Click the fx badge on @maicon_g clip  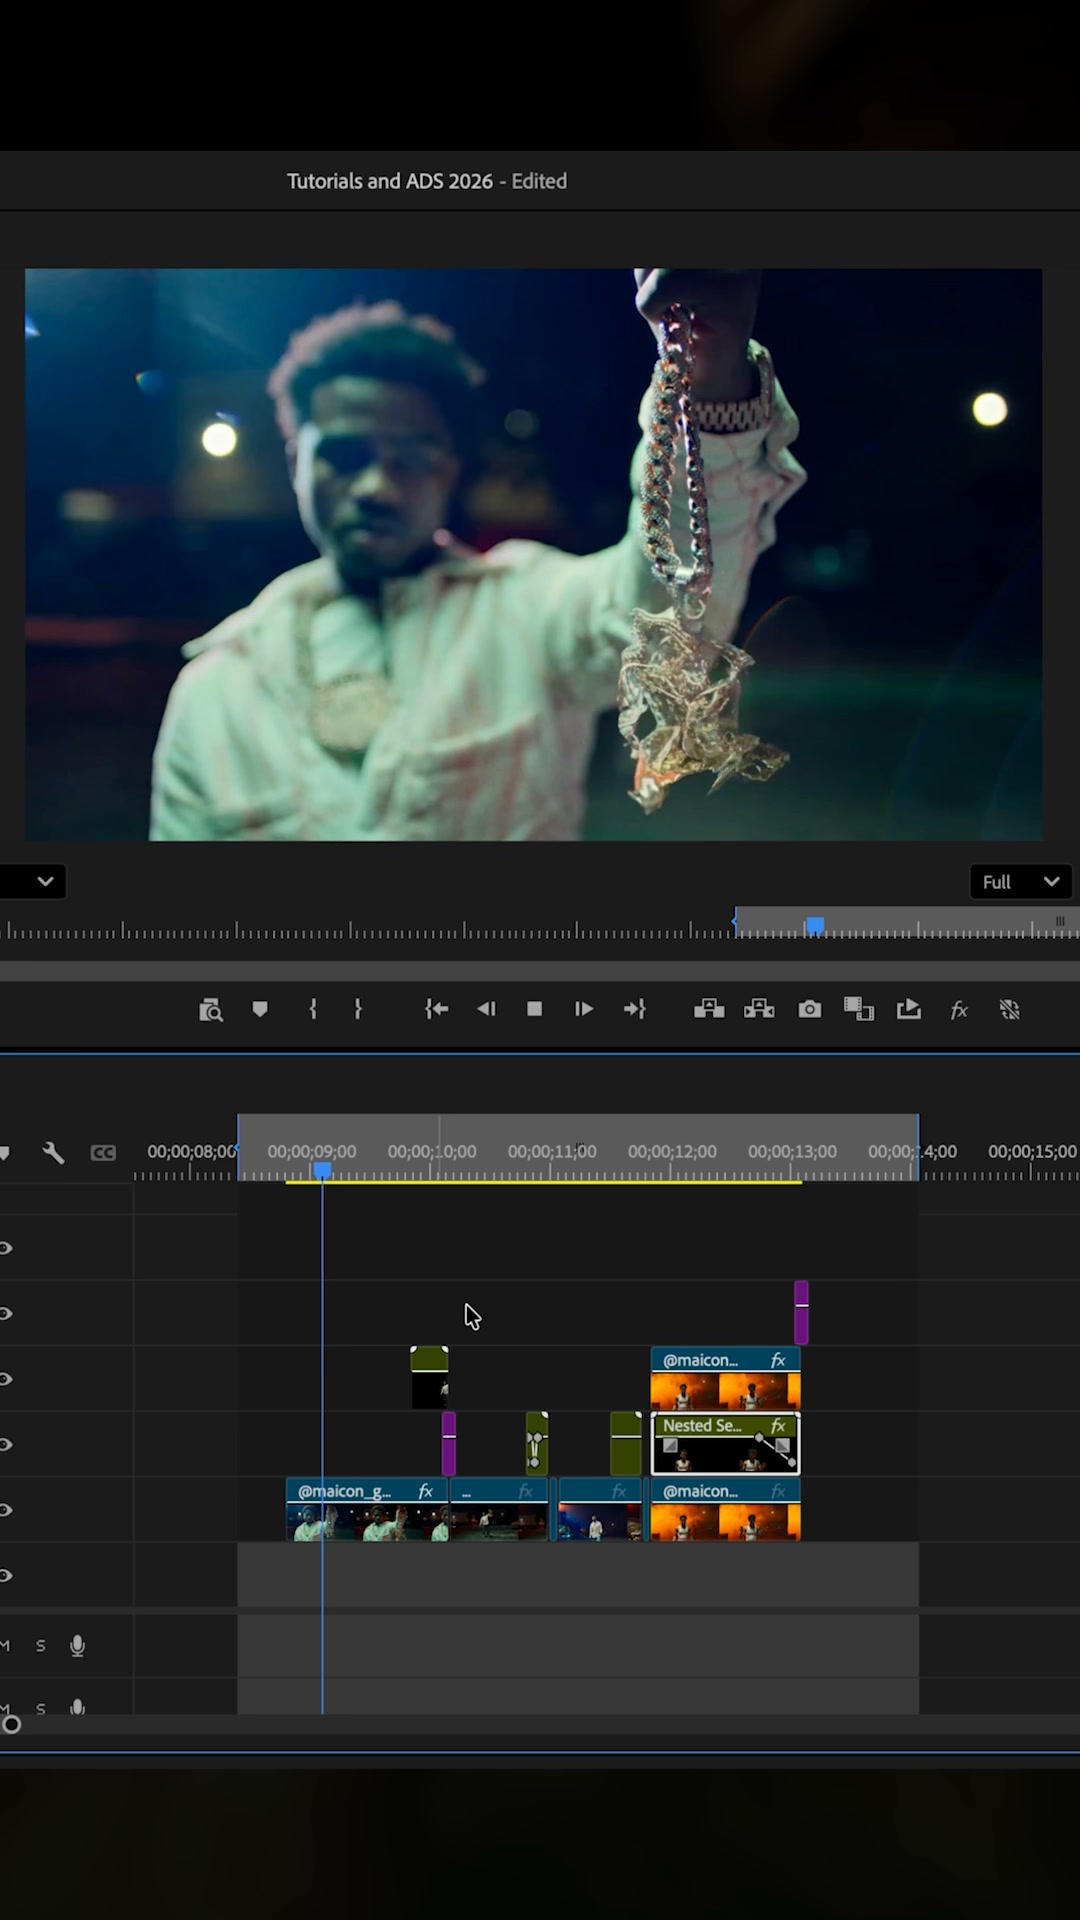tap(425, 1491)
